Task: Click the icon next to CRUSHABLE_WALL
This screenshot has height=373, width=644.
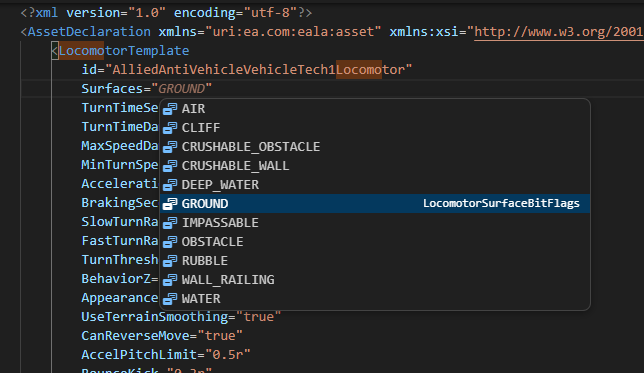Action: point(170,166)
